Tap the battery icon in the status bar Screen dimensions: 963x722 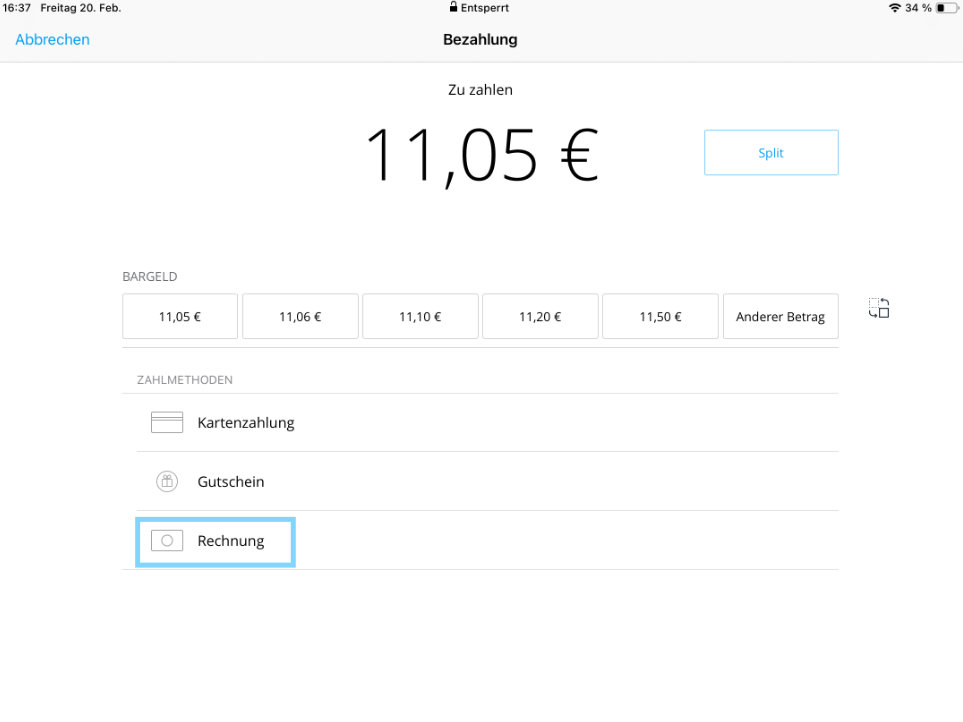tap(946, 8)
